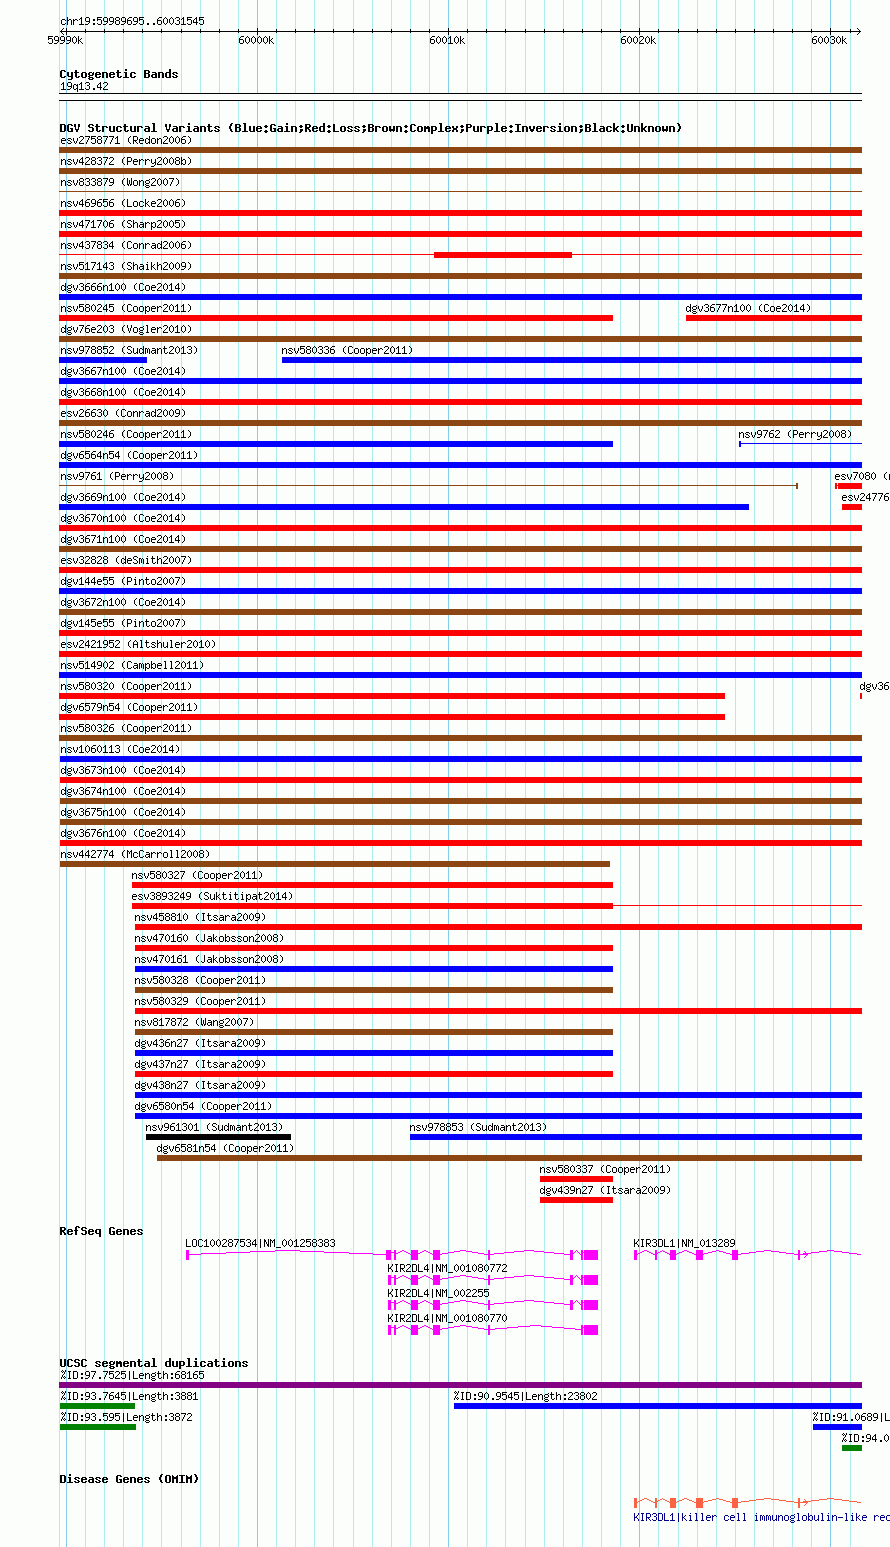The image size is (890, 1547).
Task: Select the esv26630 (Conrad2009) label
Action: point(123,413)
